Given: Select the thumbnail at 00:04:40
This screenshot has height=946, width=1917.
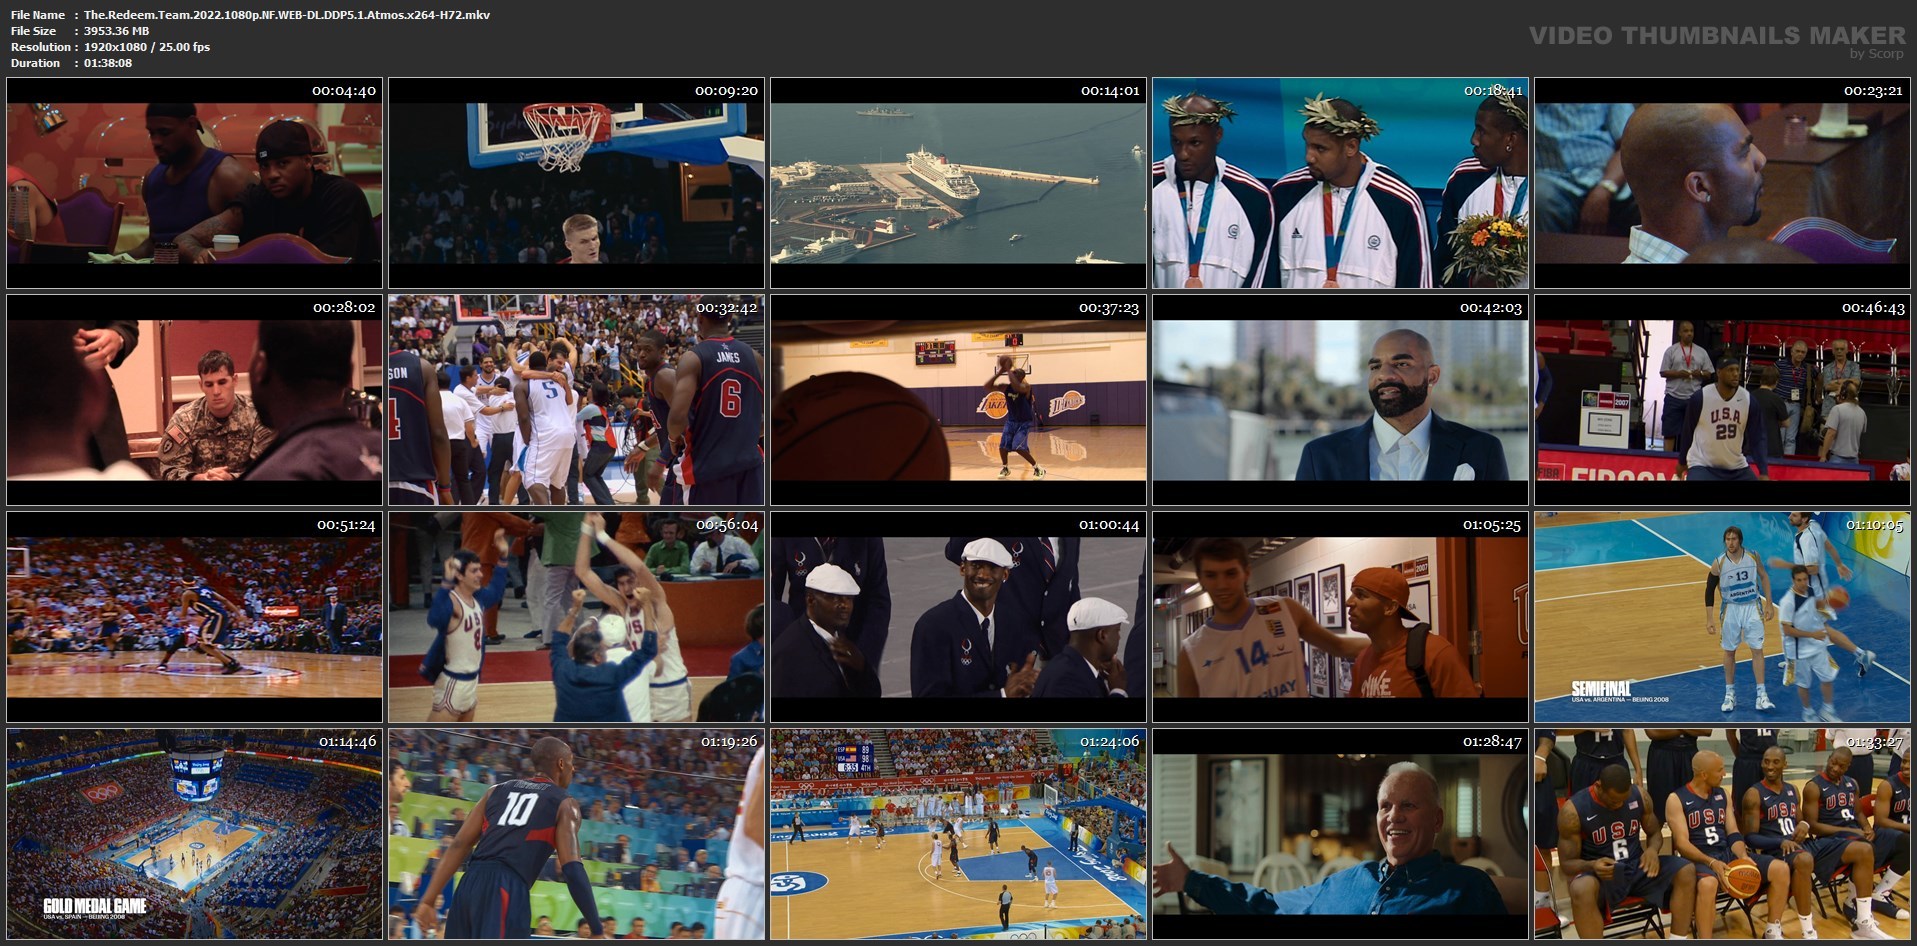Looking at the screenshot, I should click(x=194, y=183).
